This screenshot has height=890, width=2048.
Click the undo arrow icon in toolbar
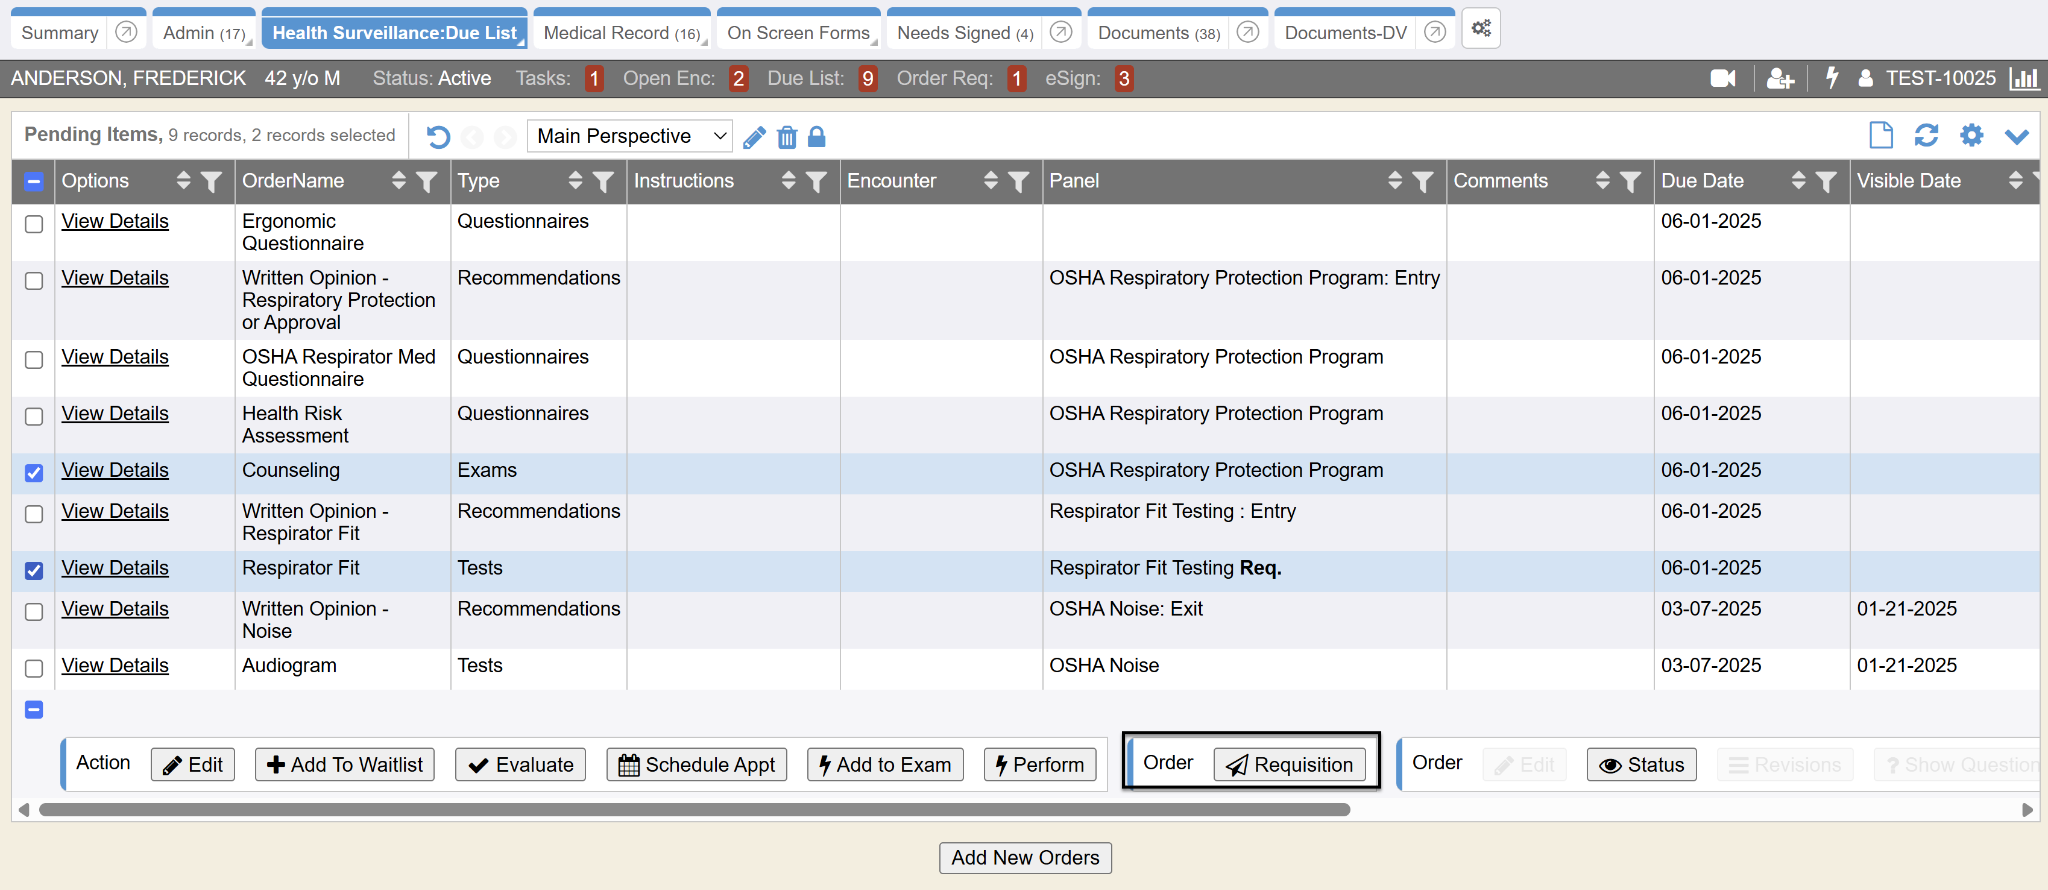coord(438,137)
